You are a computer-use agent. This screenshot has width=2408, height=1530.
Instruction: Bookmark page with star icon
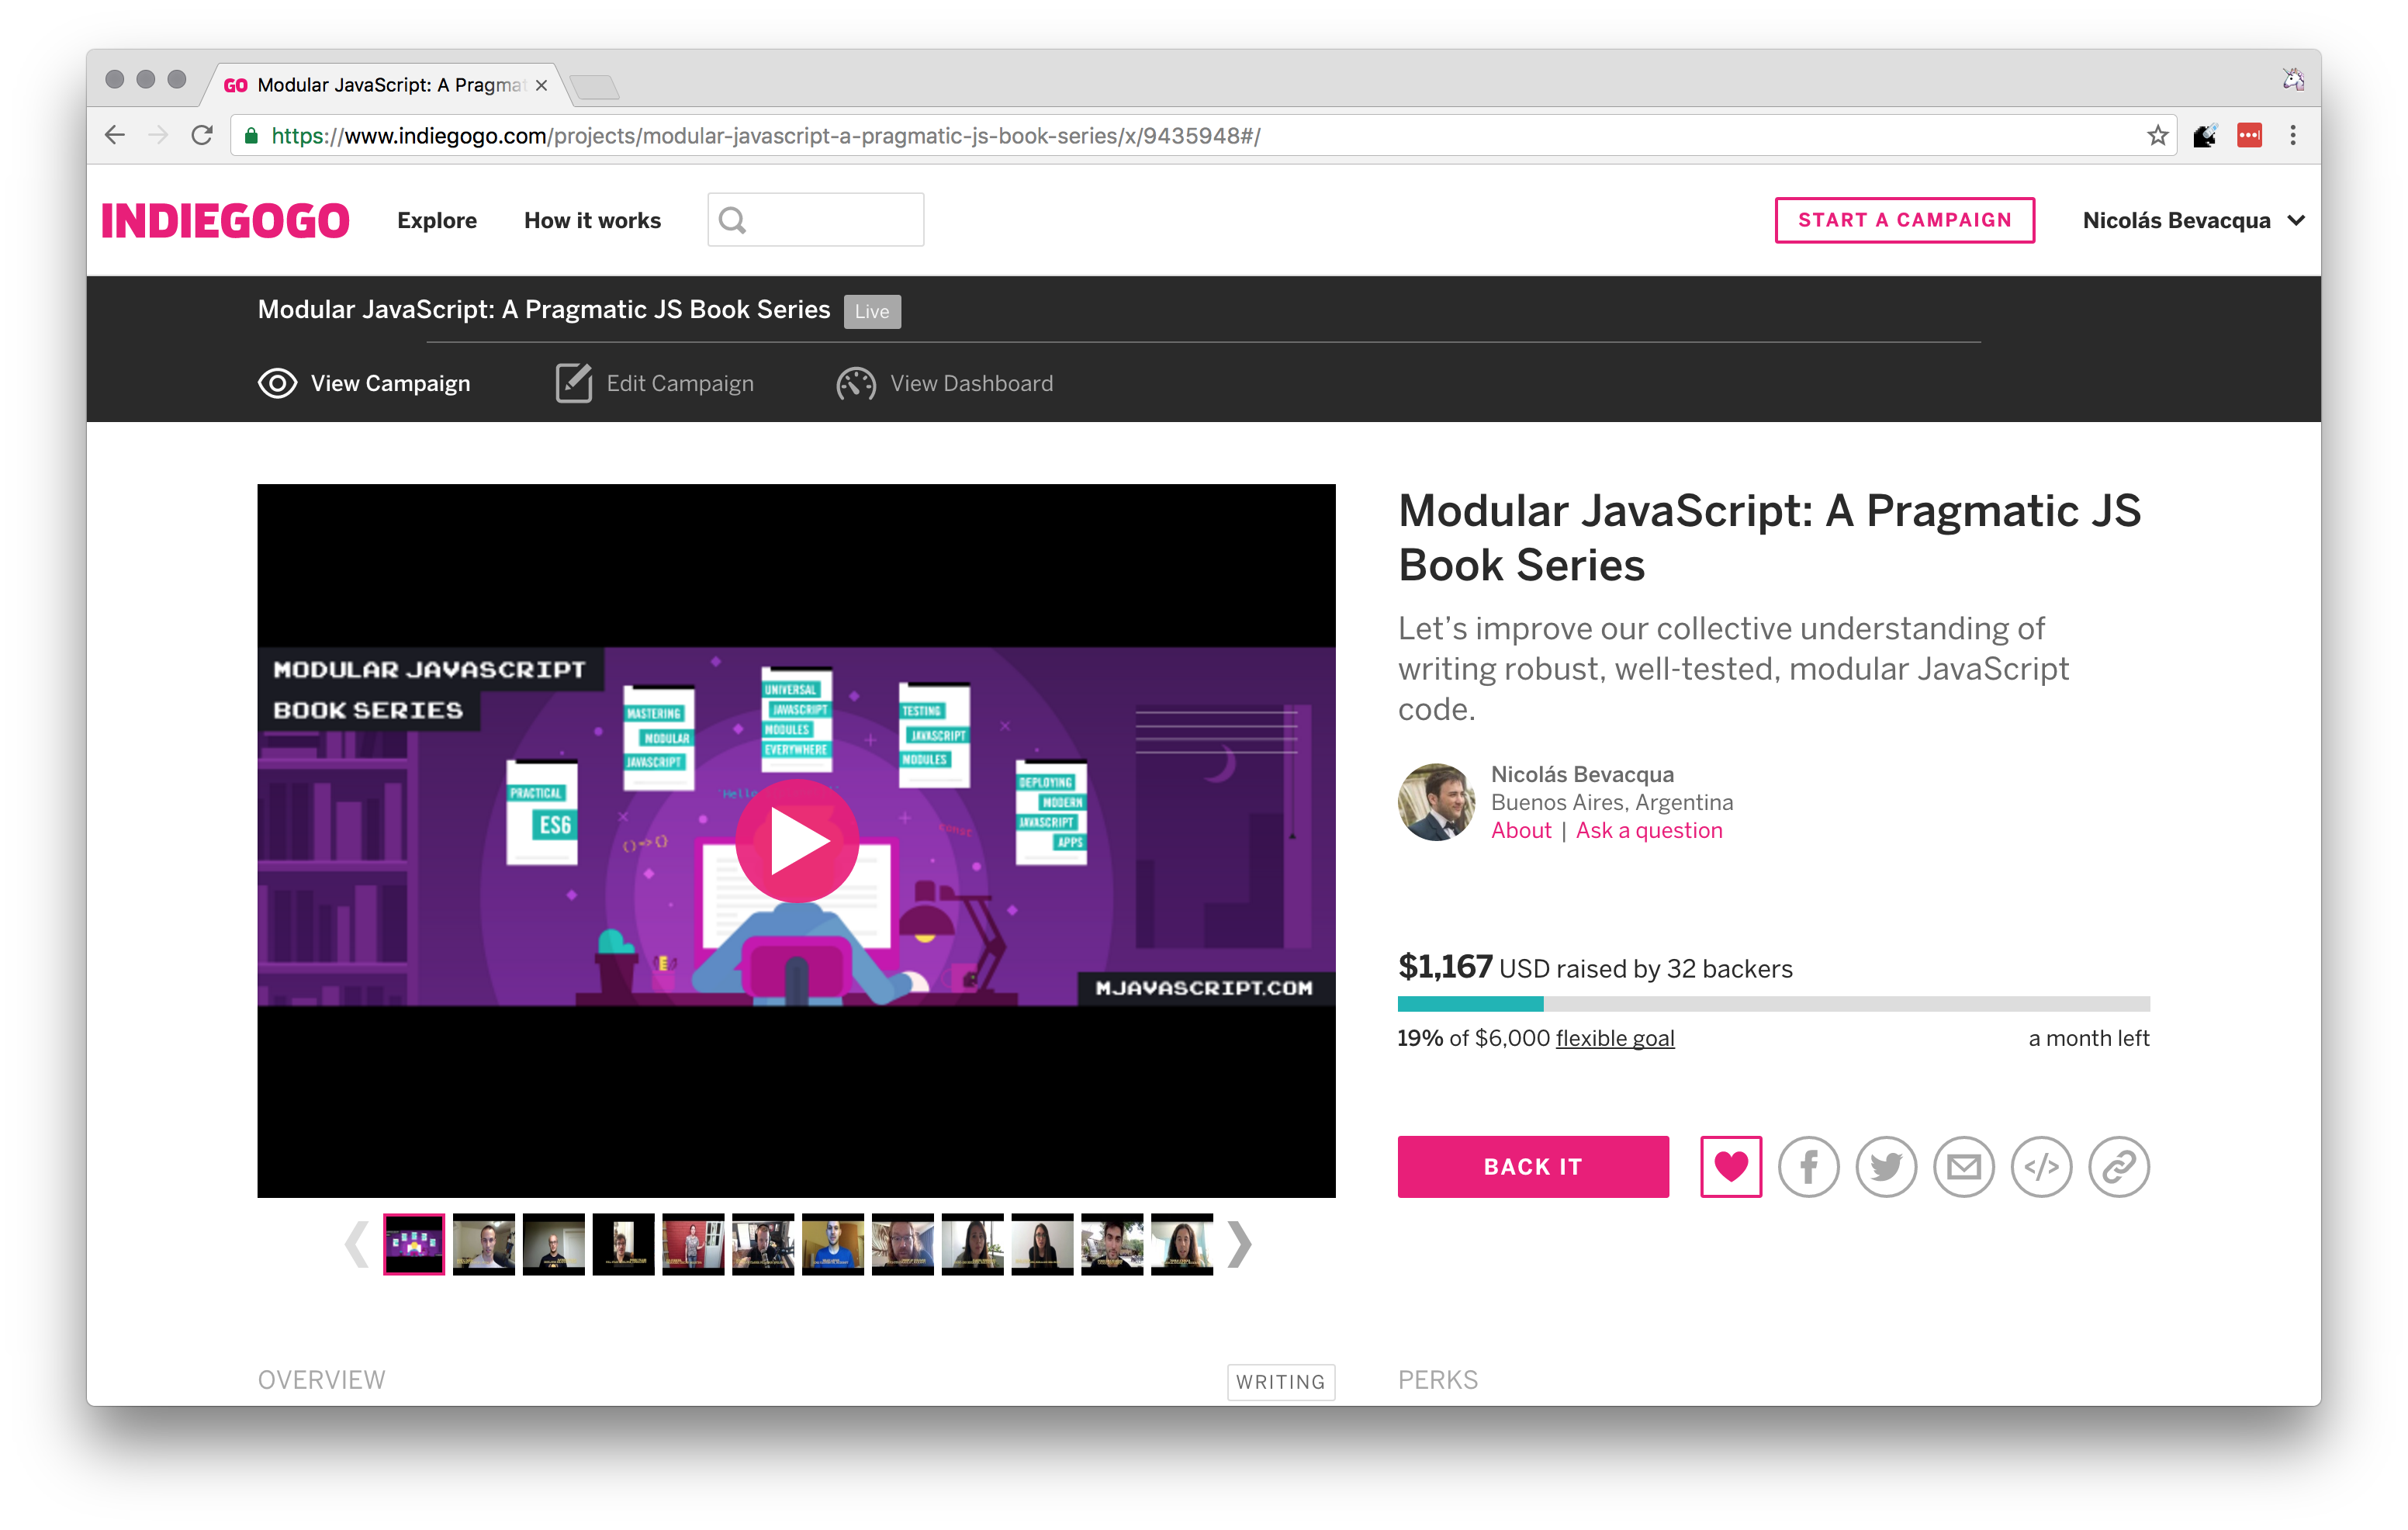(x=2157, y=136)
